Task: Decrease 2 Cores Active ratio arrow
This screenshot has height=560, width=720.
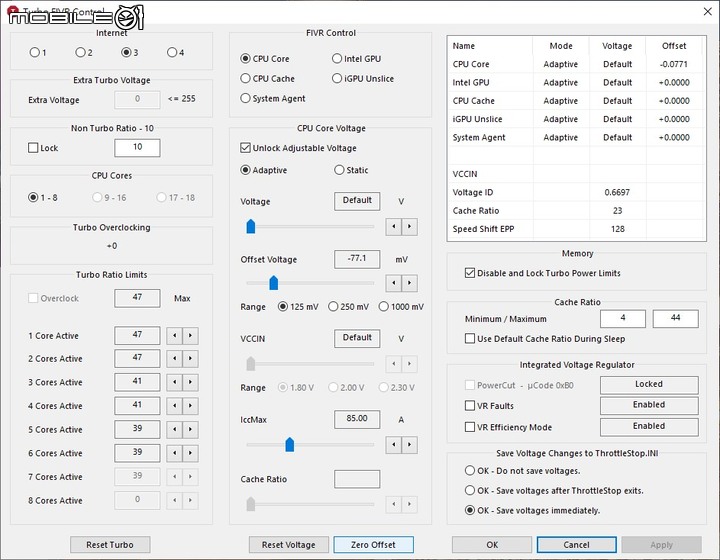Action: (174, 358)
